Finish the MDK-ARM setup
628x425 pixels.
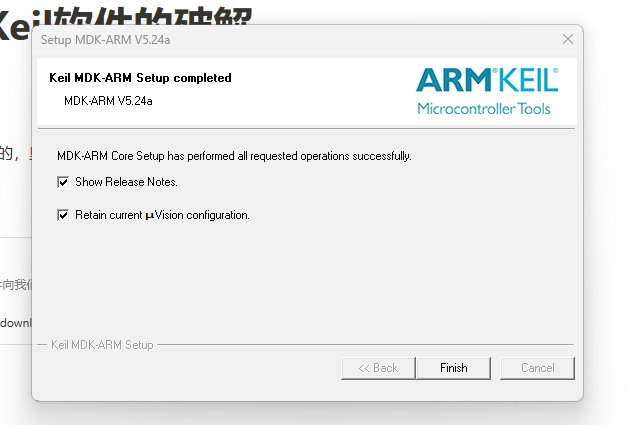click(453, 368)
